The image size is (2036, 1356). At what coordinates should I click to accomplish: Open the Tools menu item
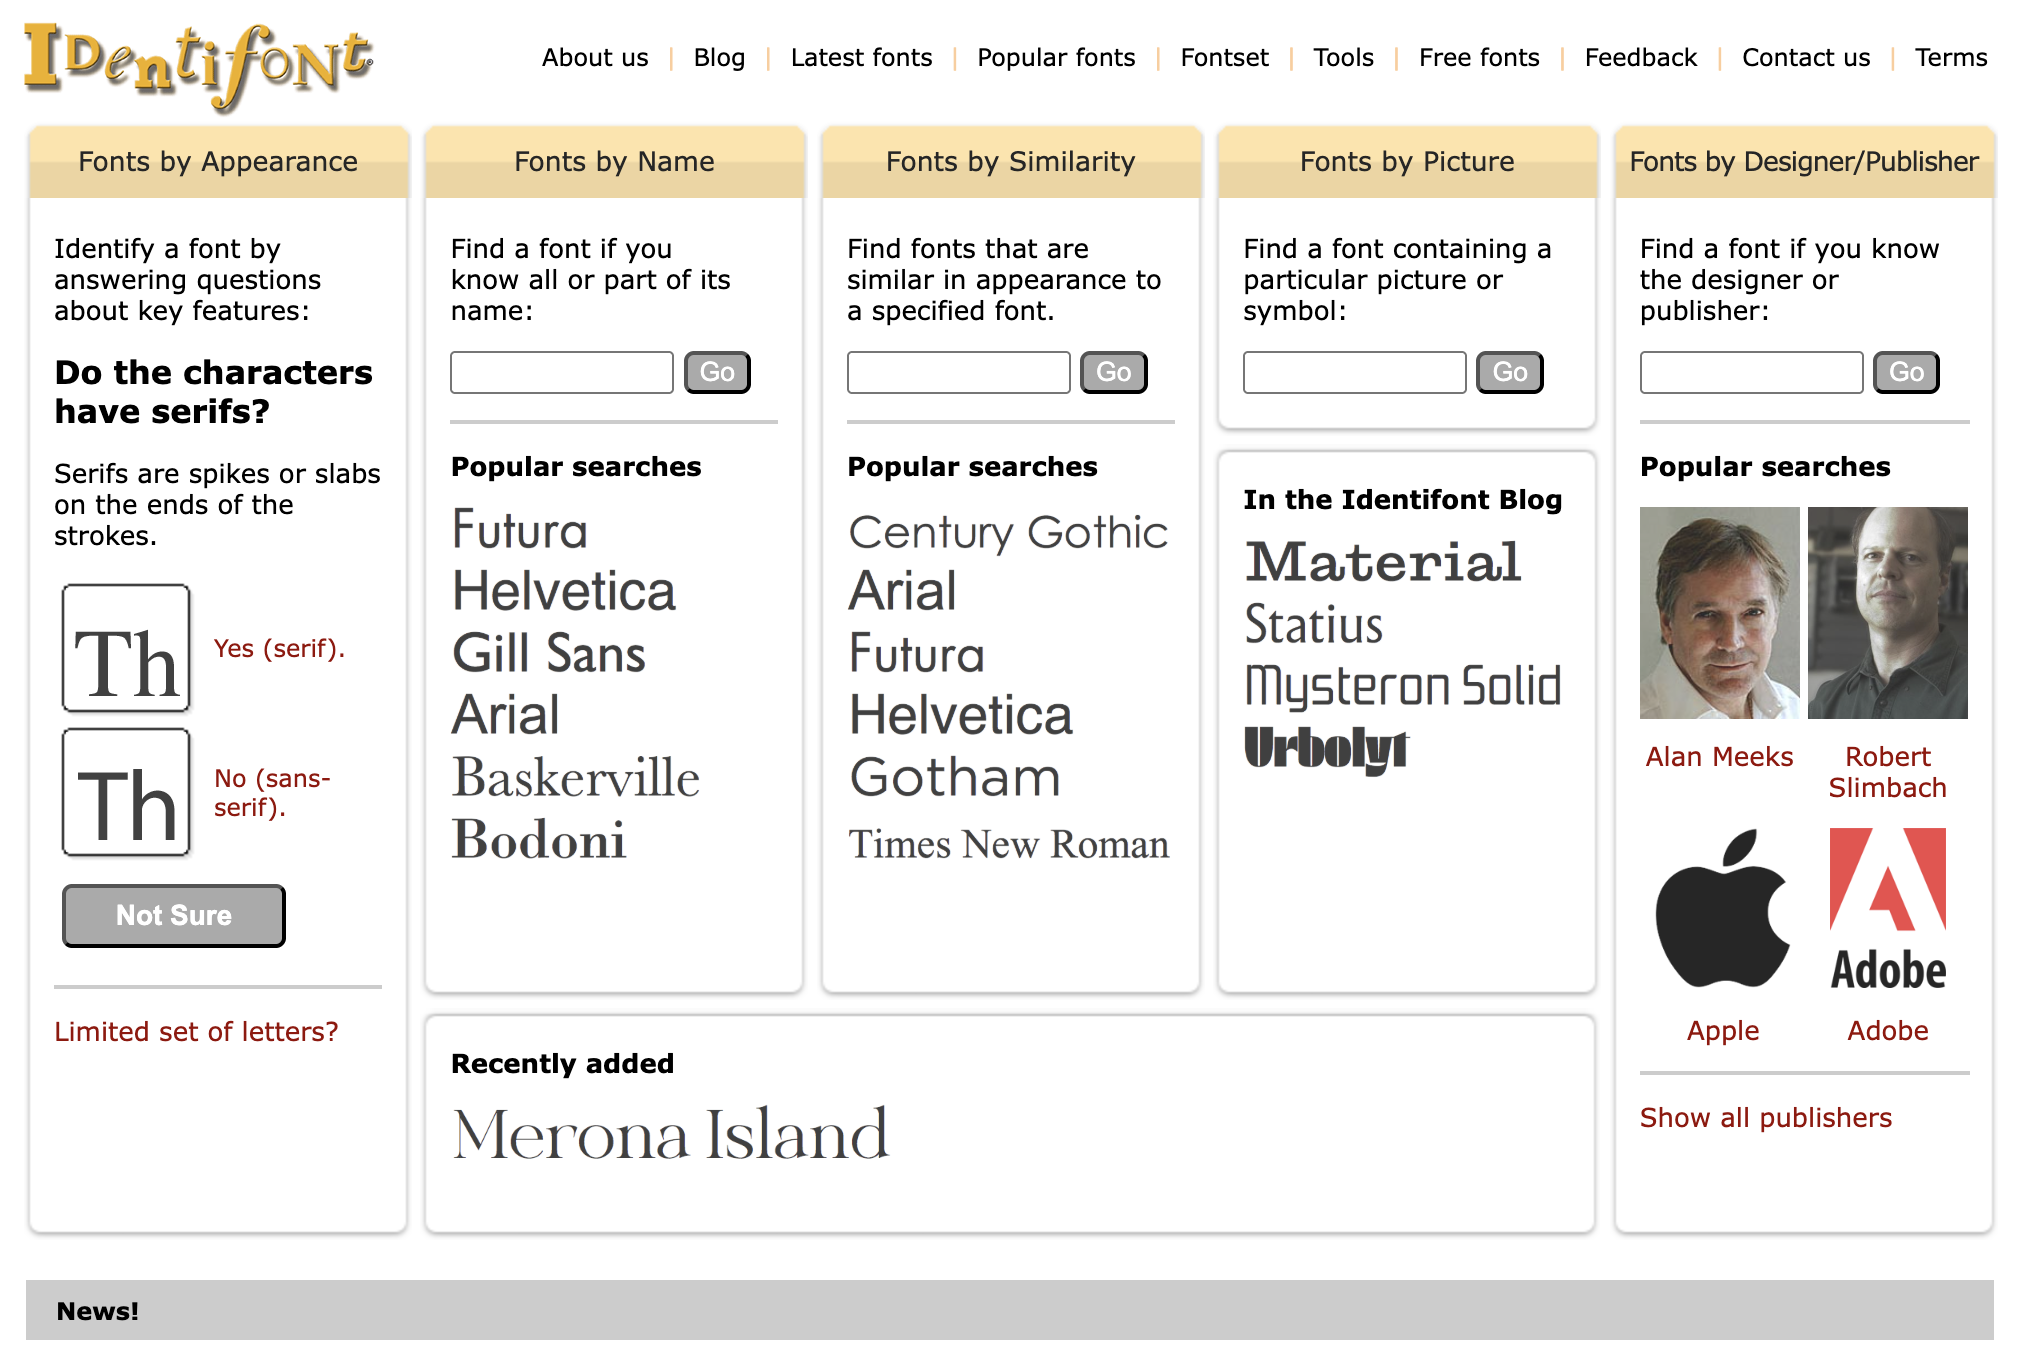click(x=1343, y=58)
